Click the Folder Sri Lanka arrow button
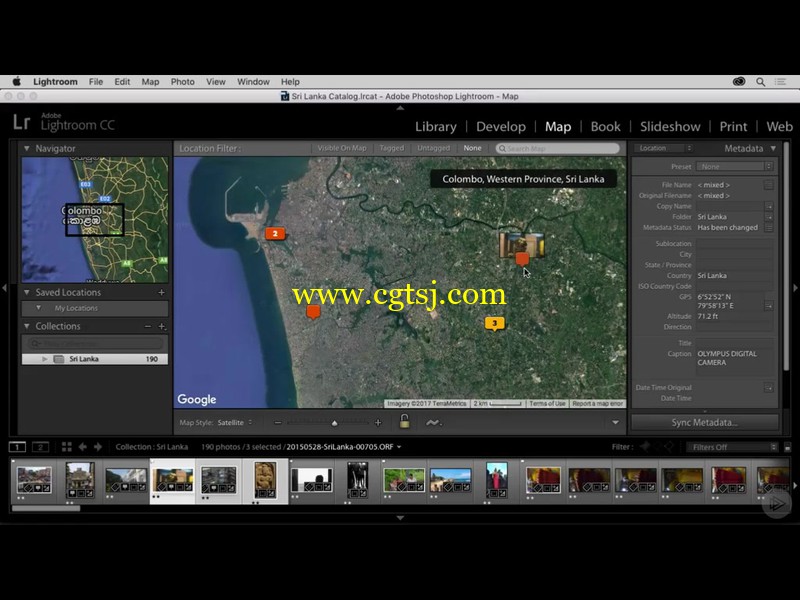800x600 pixels. [x=769, y=217]
